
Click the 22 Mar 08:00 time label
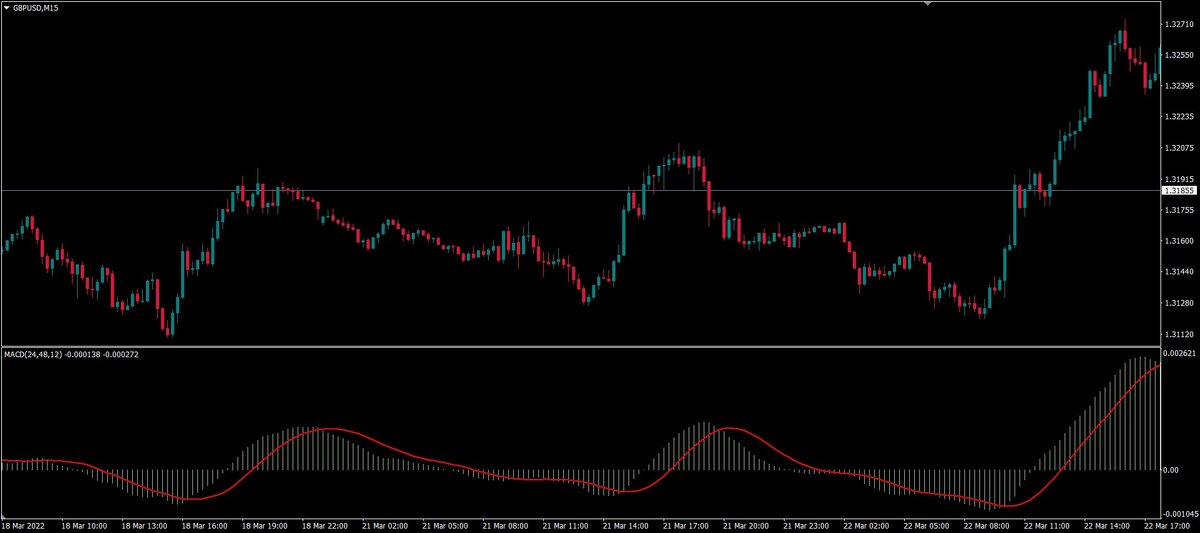point(988,525)
